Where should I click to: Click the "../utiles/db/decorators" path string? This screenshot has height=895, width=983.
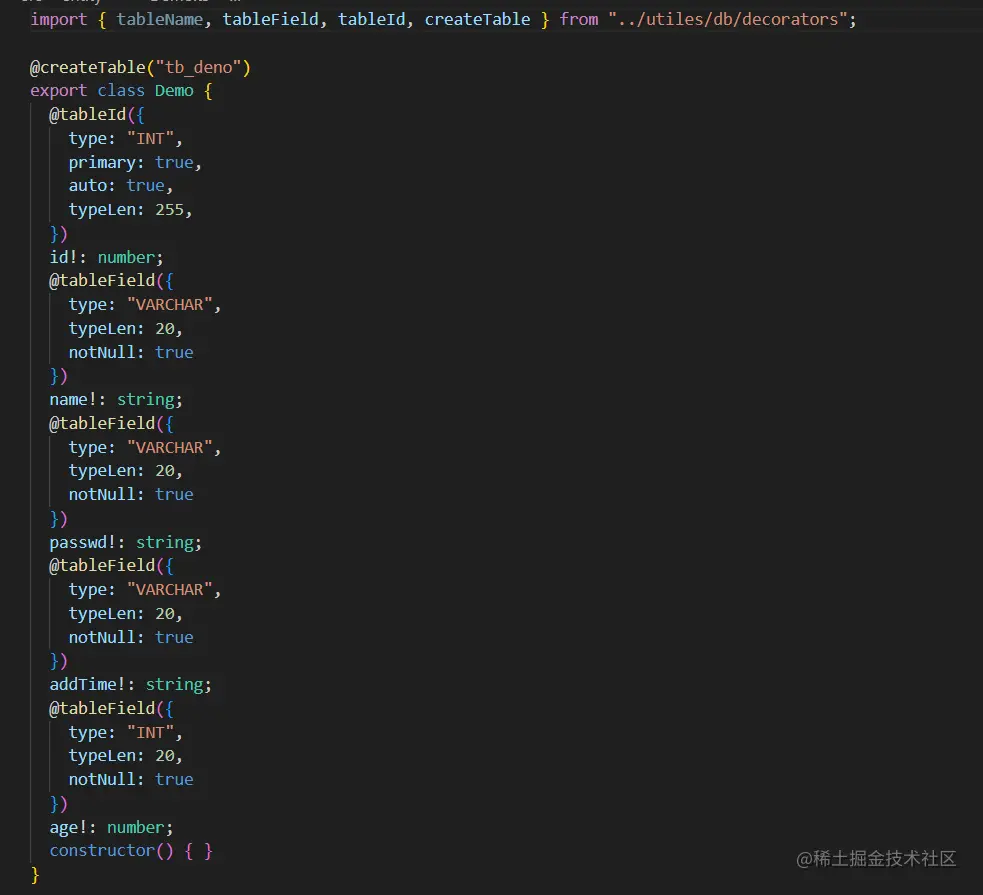pos(727,20)
